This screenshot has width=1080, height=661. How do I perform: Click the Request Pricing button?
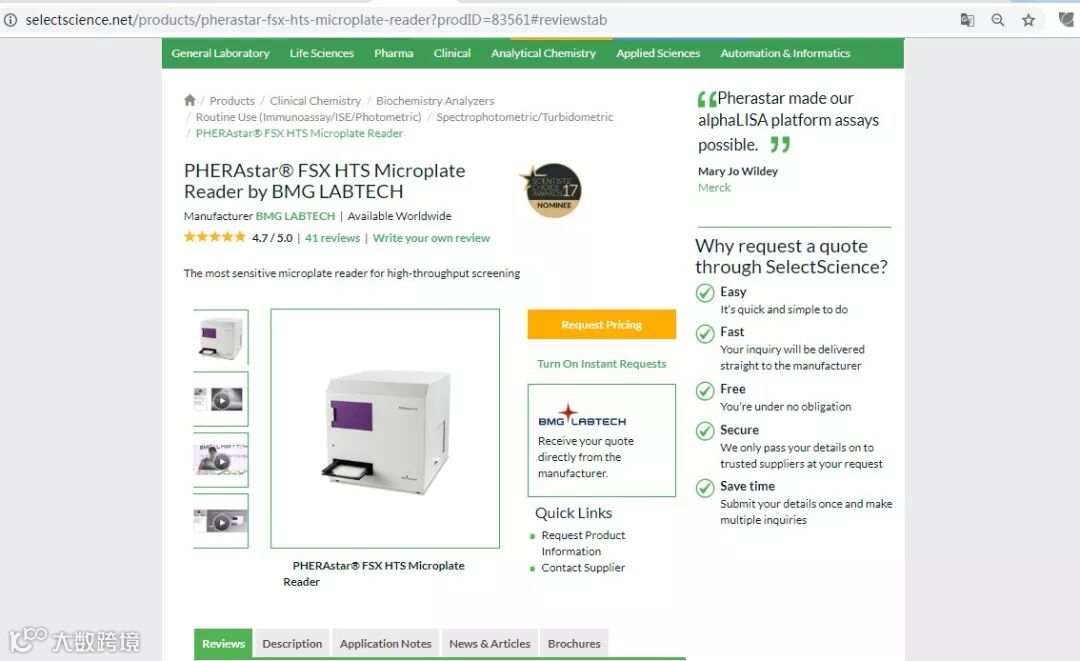point(601,324)
